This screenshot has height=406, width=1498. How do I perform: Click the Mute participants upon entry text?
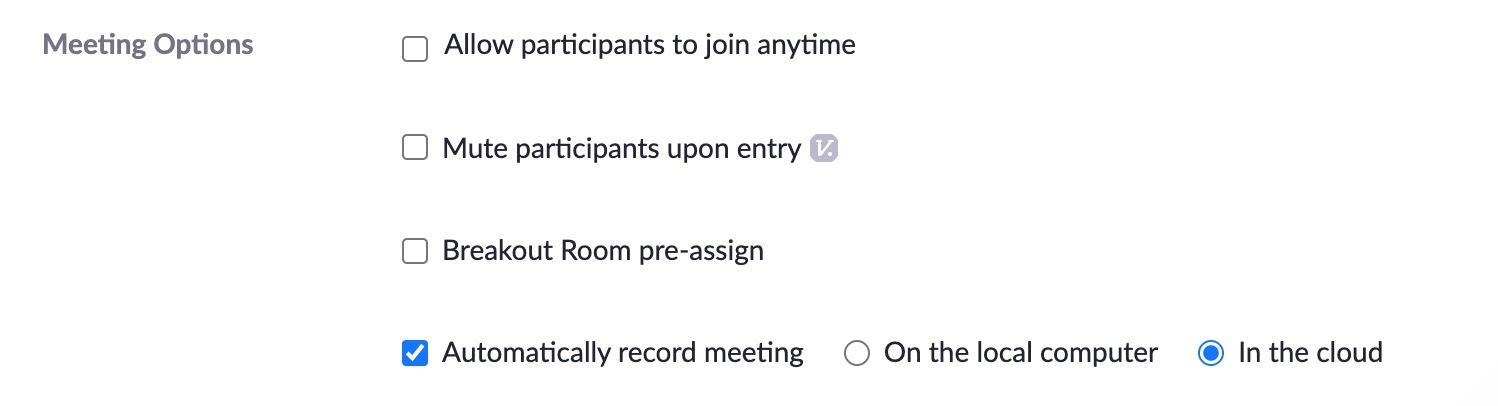pos(621,149)
